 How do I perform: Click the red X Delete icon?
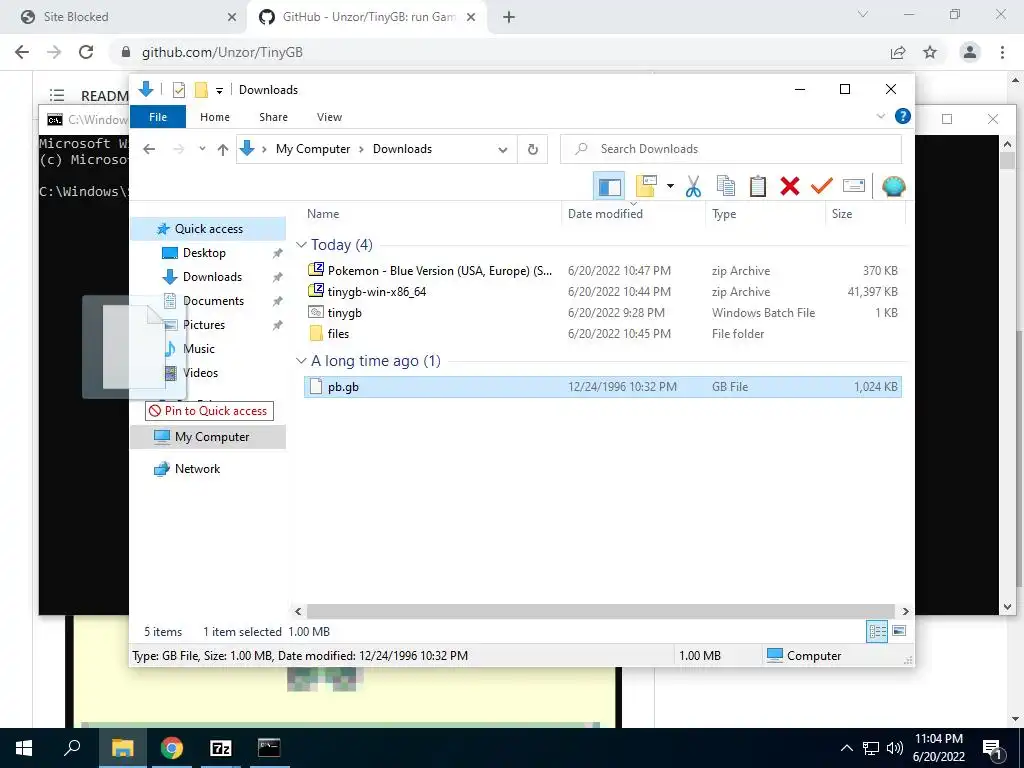click(x=790, y=187)
